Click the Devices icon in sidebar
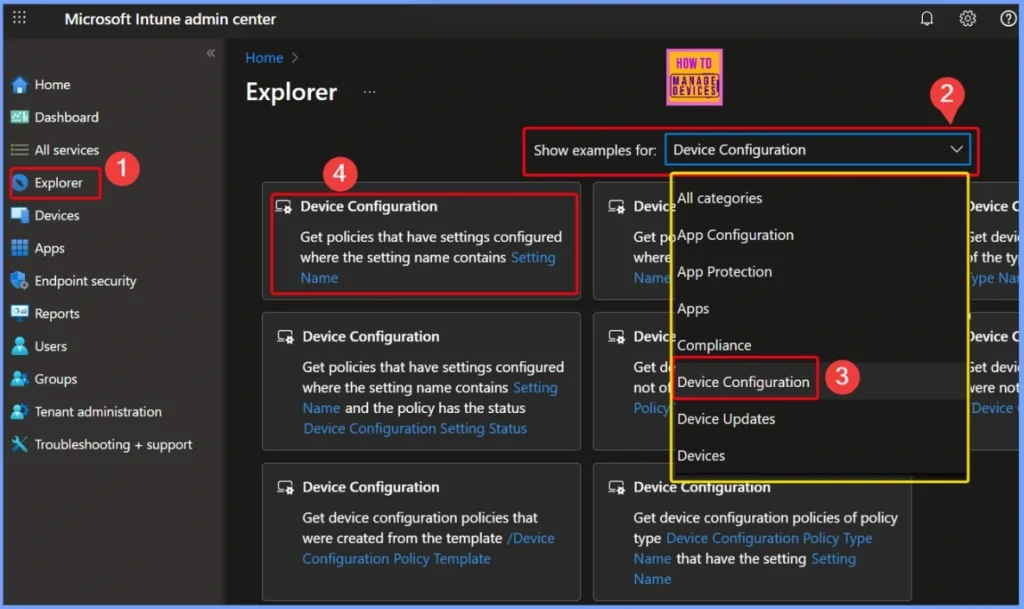The height and width of the screenshot is (609, 1024). point(20,215)
